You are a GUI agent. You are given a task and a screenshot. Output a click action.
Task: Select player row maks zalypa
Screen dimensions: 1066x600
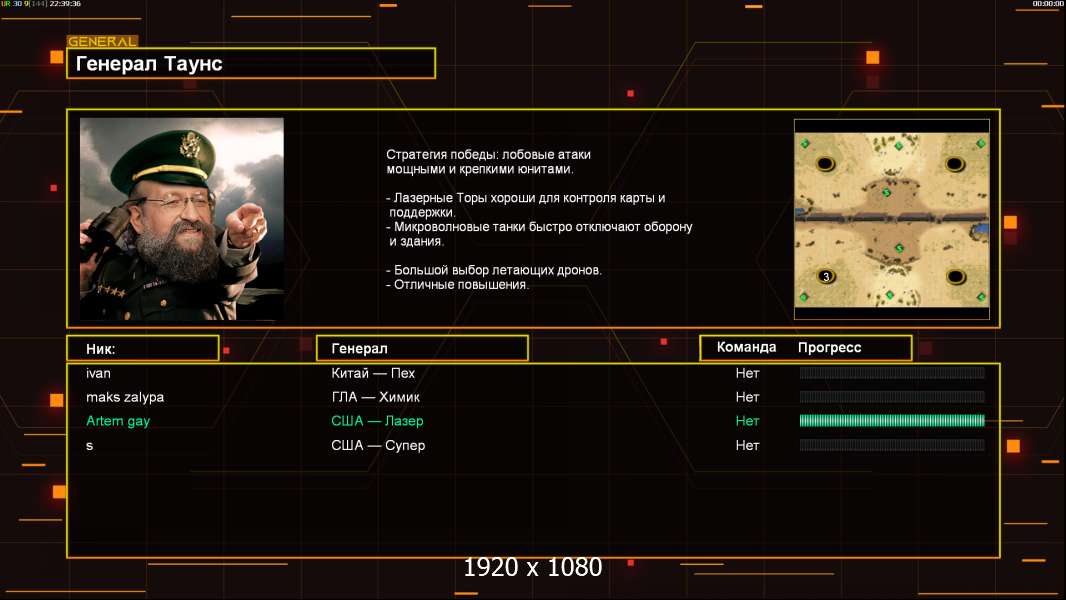pos(533,397)
